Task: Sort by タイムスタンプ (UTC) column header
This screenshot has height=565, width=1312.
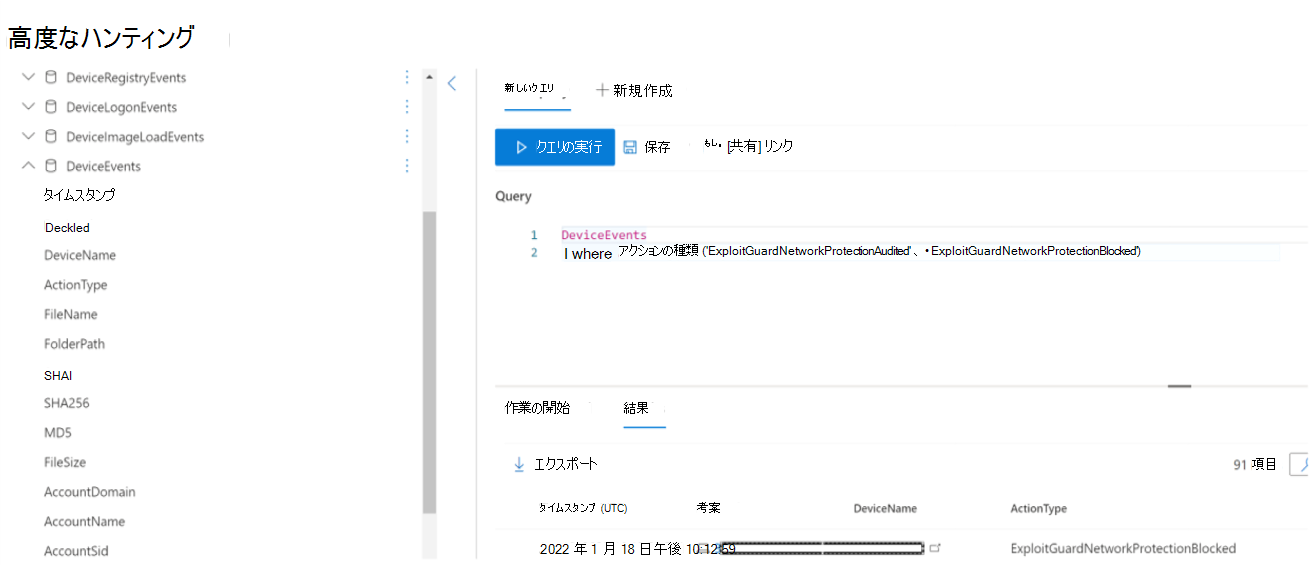Action: pos(583,508)
